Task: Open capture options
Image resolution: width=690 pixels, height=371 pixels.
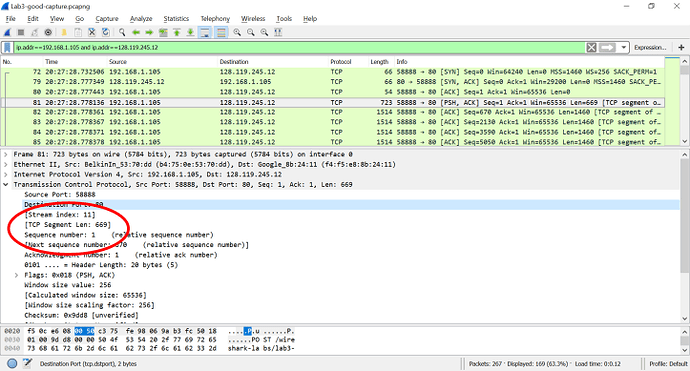Action: [x=48, y=32]
